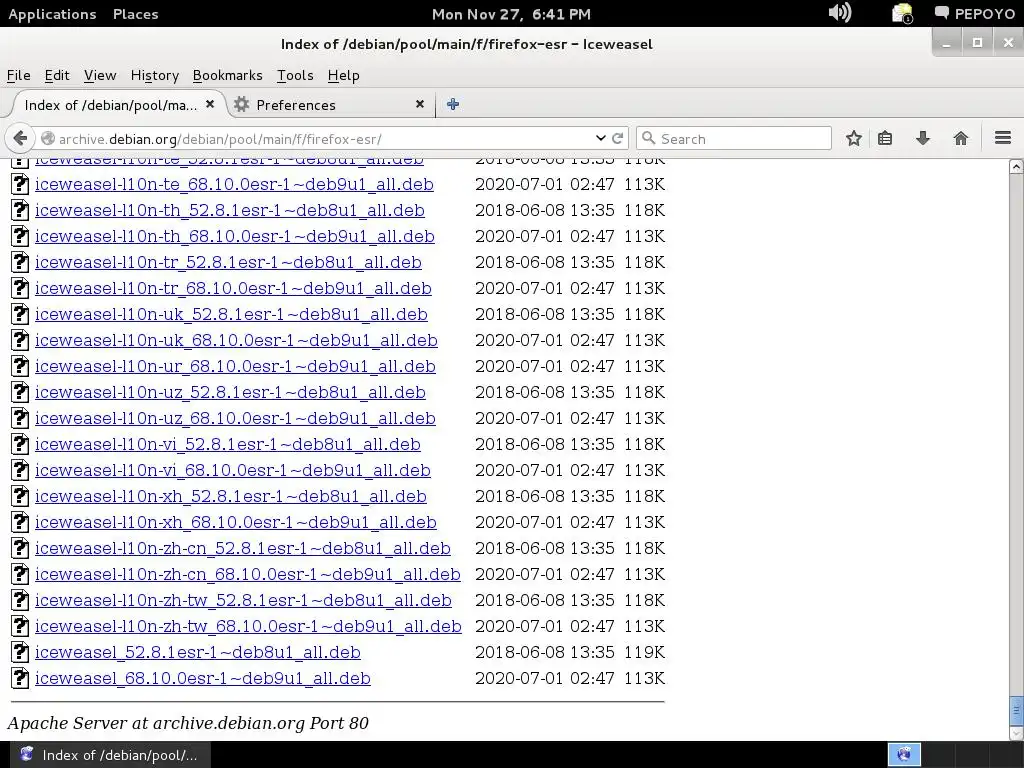Download iceweasel-l10n-uk_52.8.1esr-1~deb8u1_all.deb

point(231,314)
